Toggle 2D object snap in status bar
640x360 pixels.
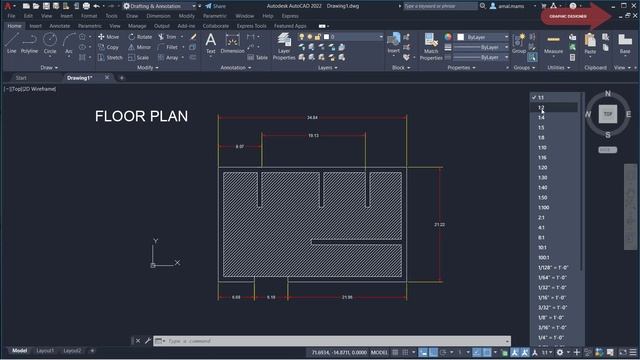(x=487, y=352)
